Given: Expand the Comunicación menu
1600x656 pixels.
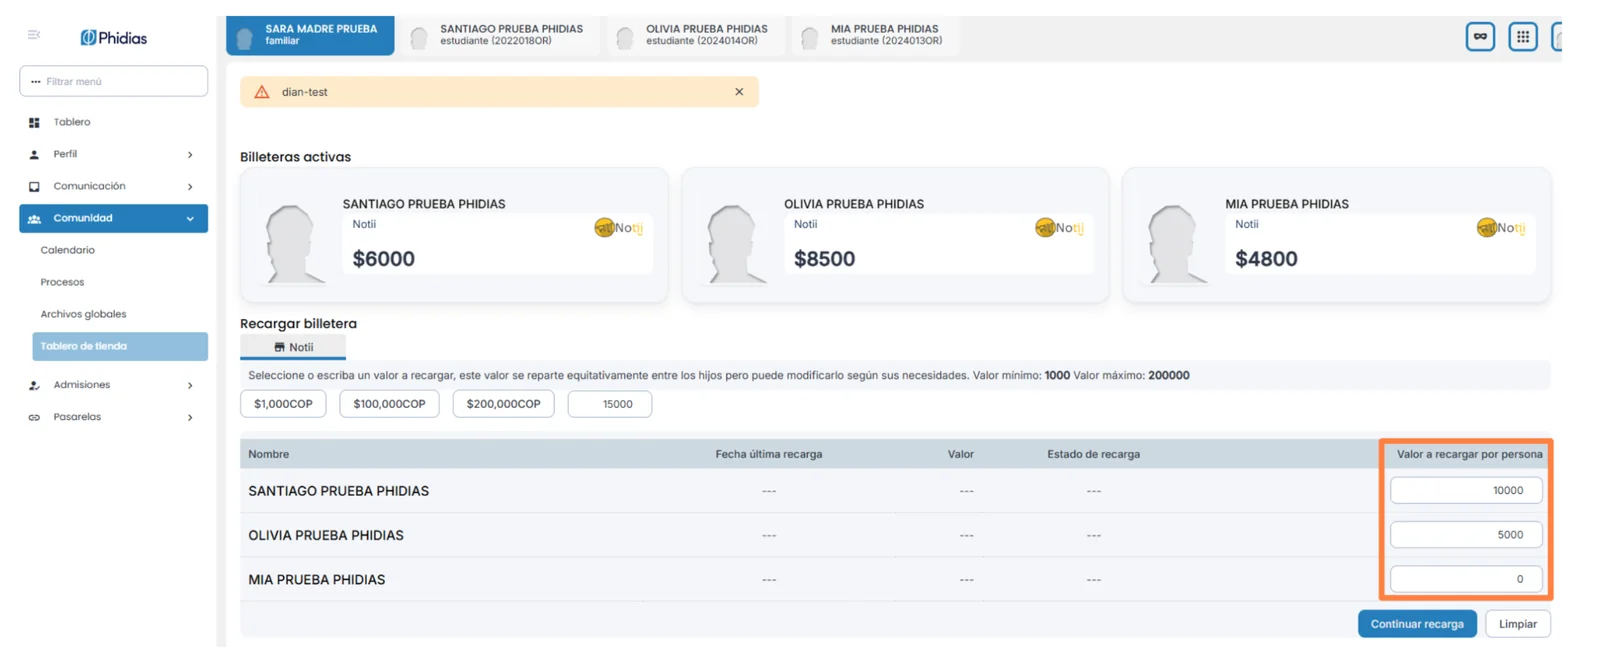Looking at the screenshot, I should [x=113, y=186].
